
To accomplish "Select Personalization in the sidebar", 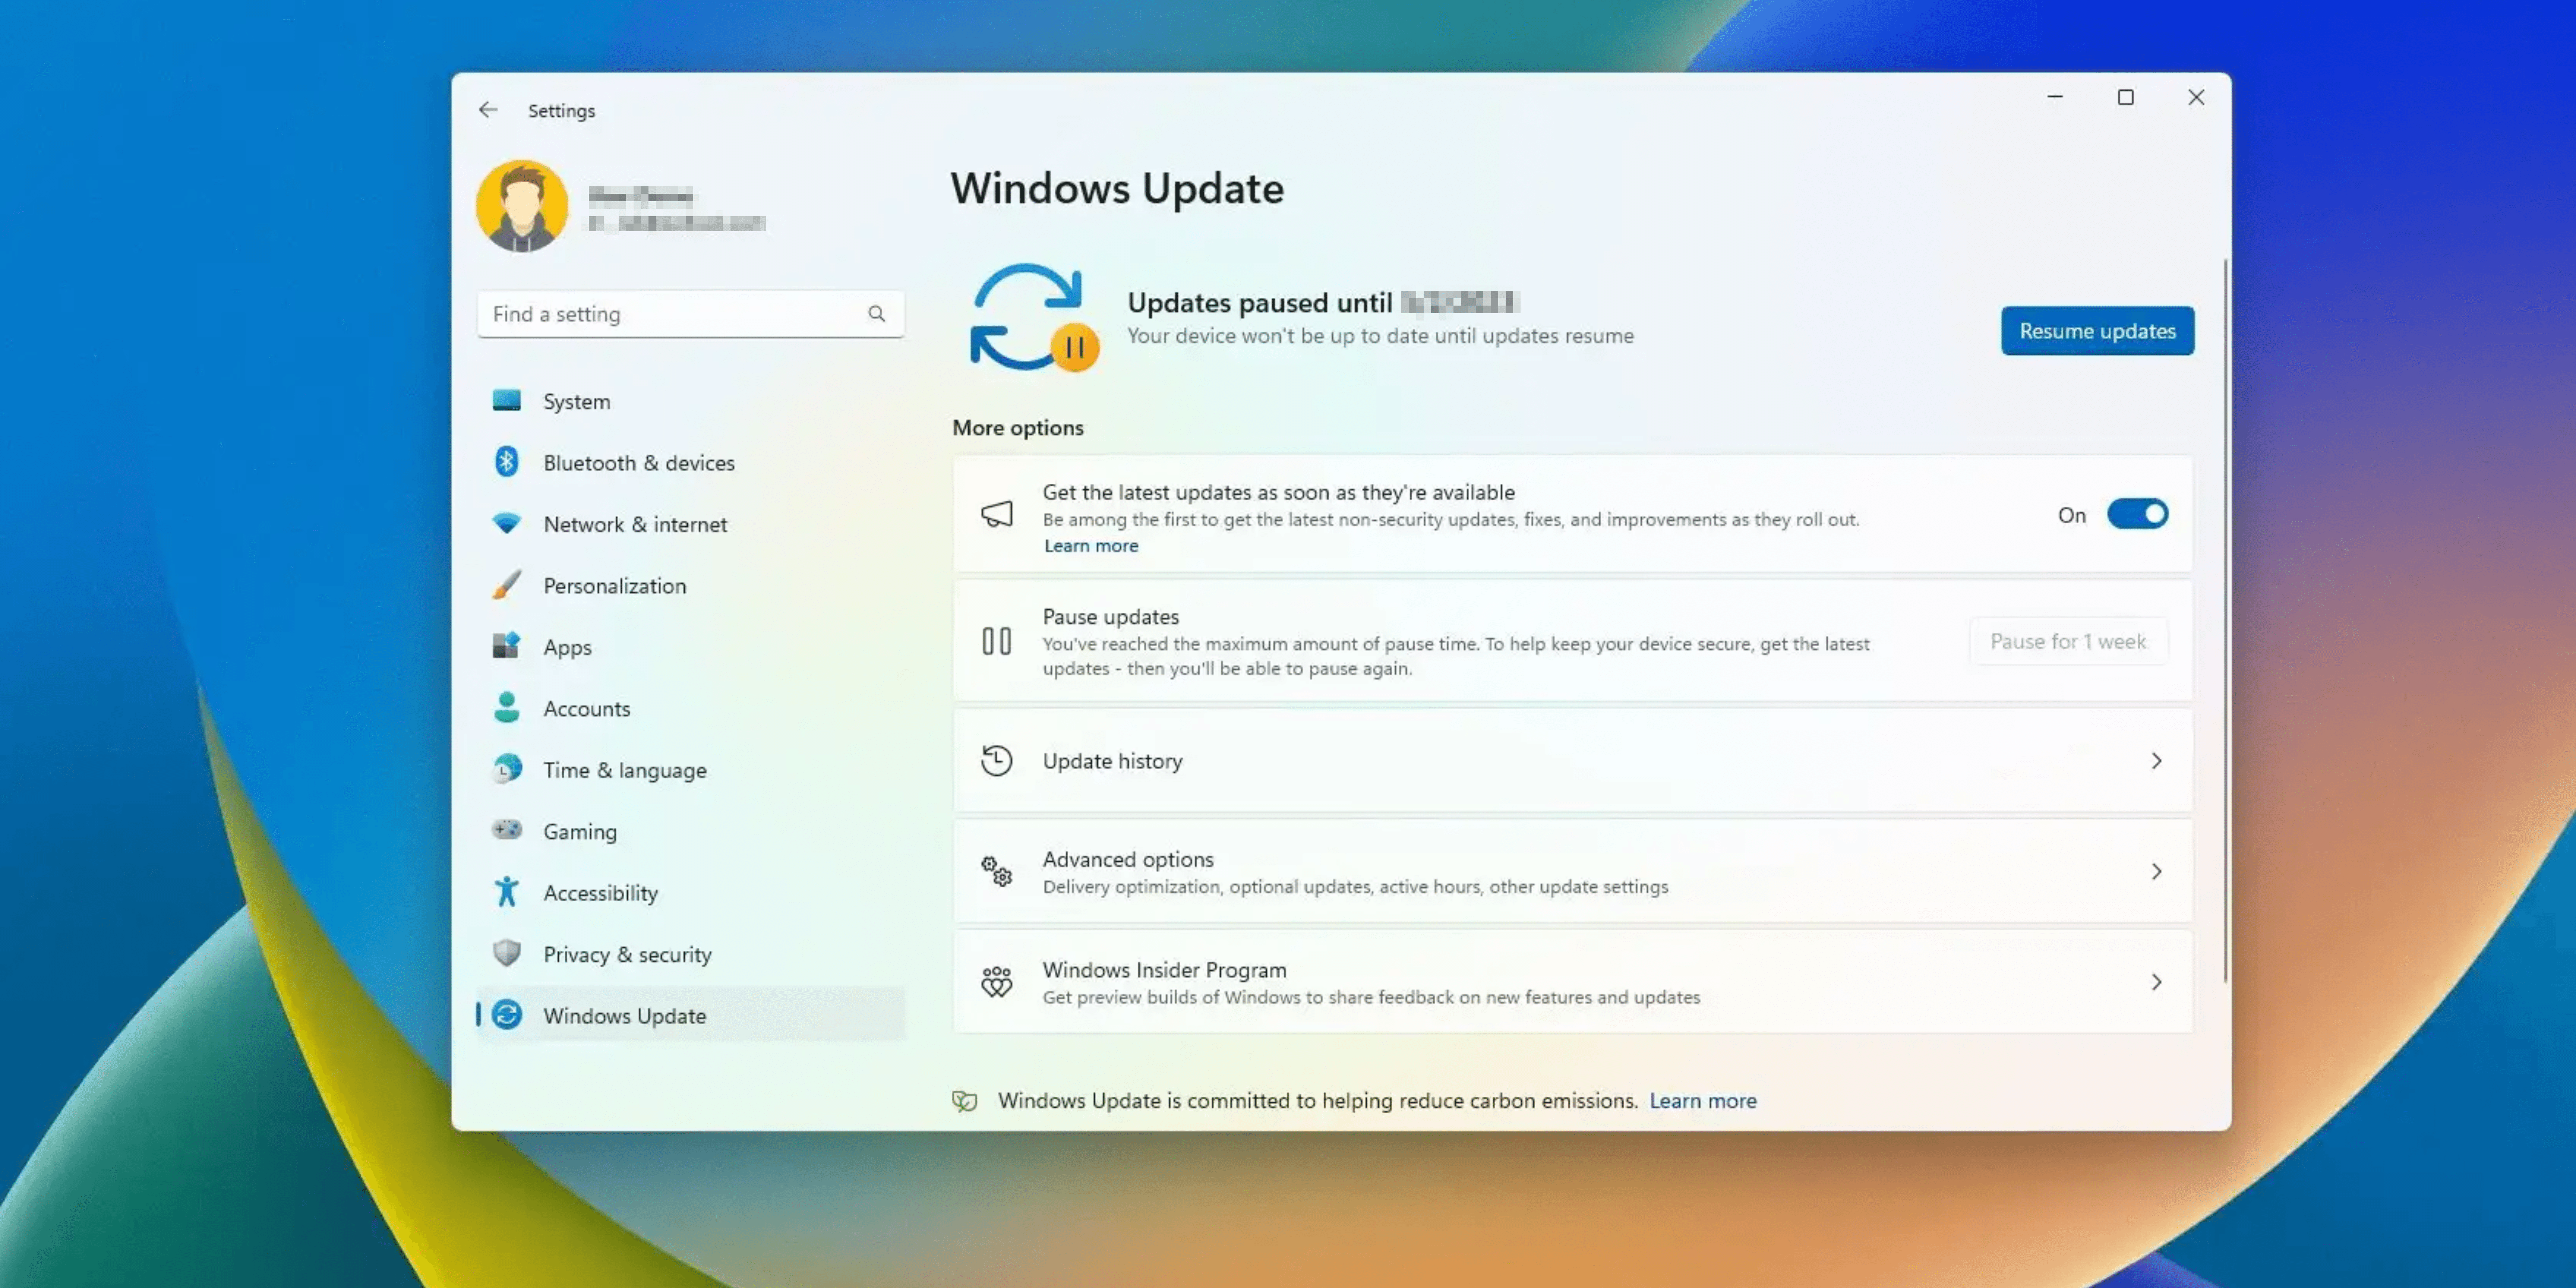I will (691, 585).
